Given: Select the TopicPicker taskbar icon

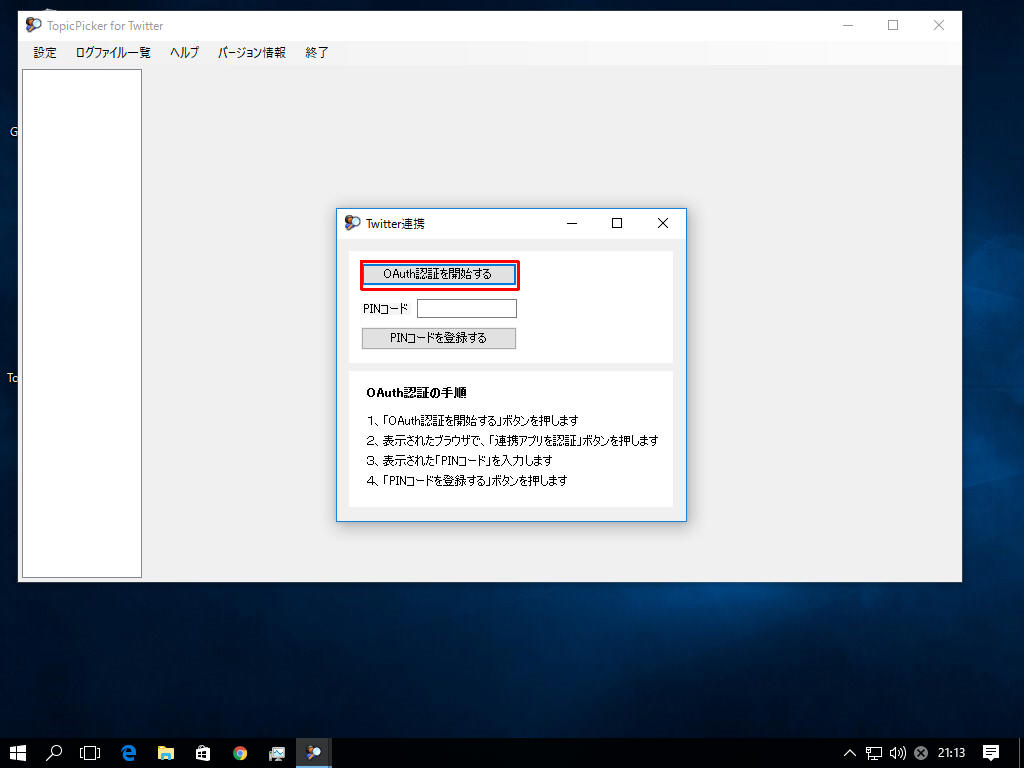Looking at the screenshot, I should (x=314, y=753).
